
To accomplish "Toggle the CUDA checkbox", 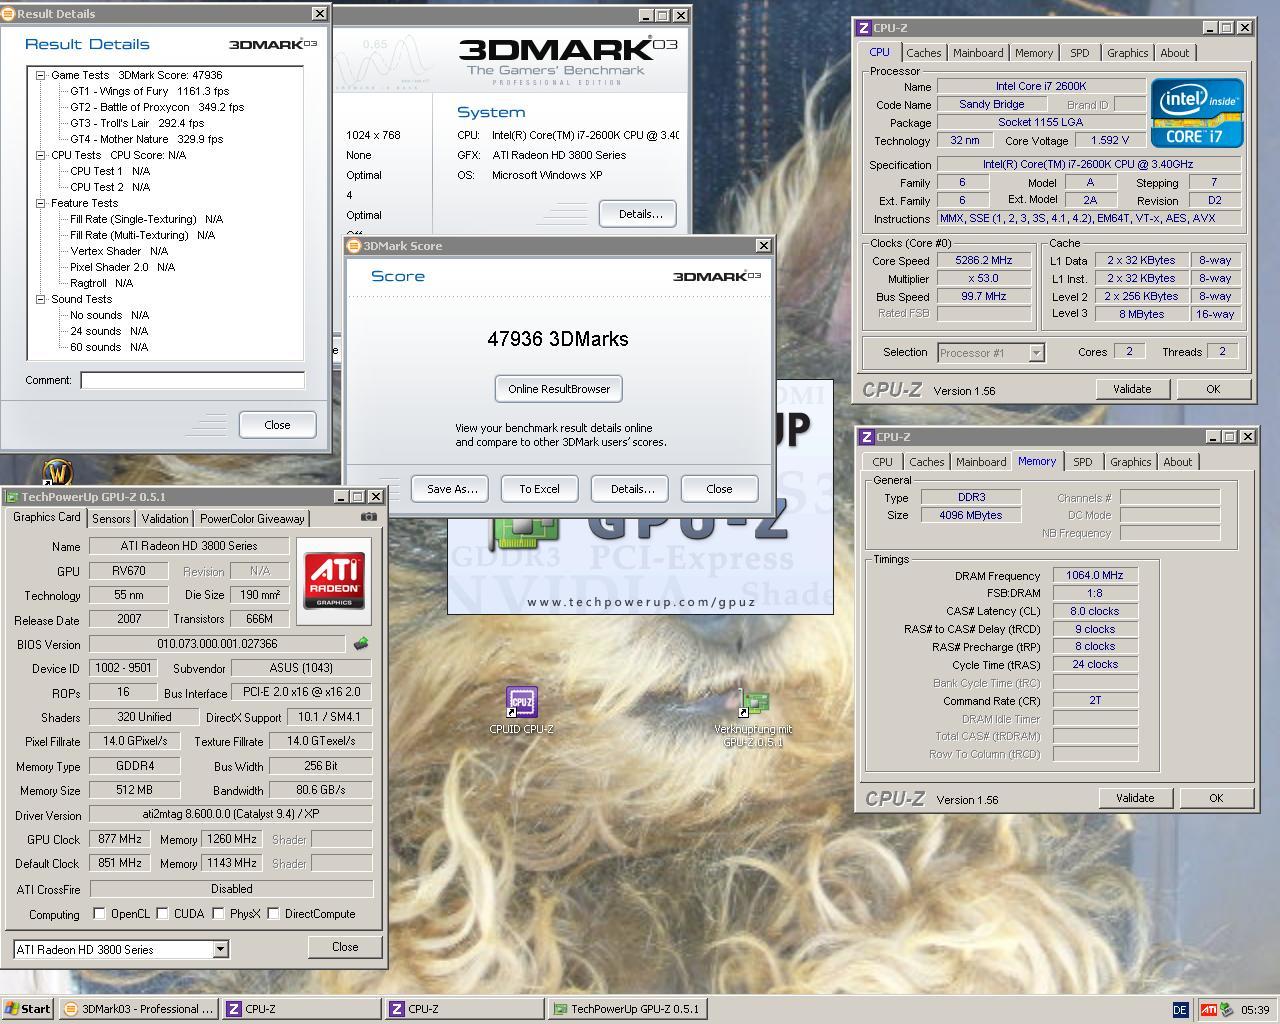I will tap(162, 913).
